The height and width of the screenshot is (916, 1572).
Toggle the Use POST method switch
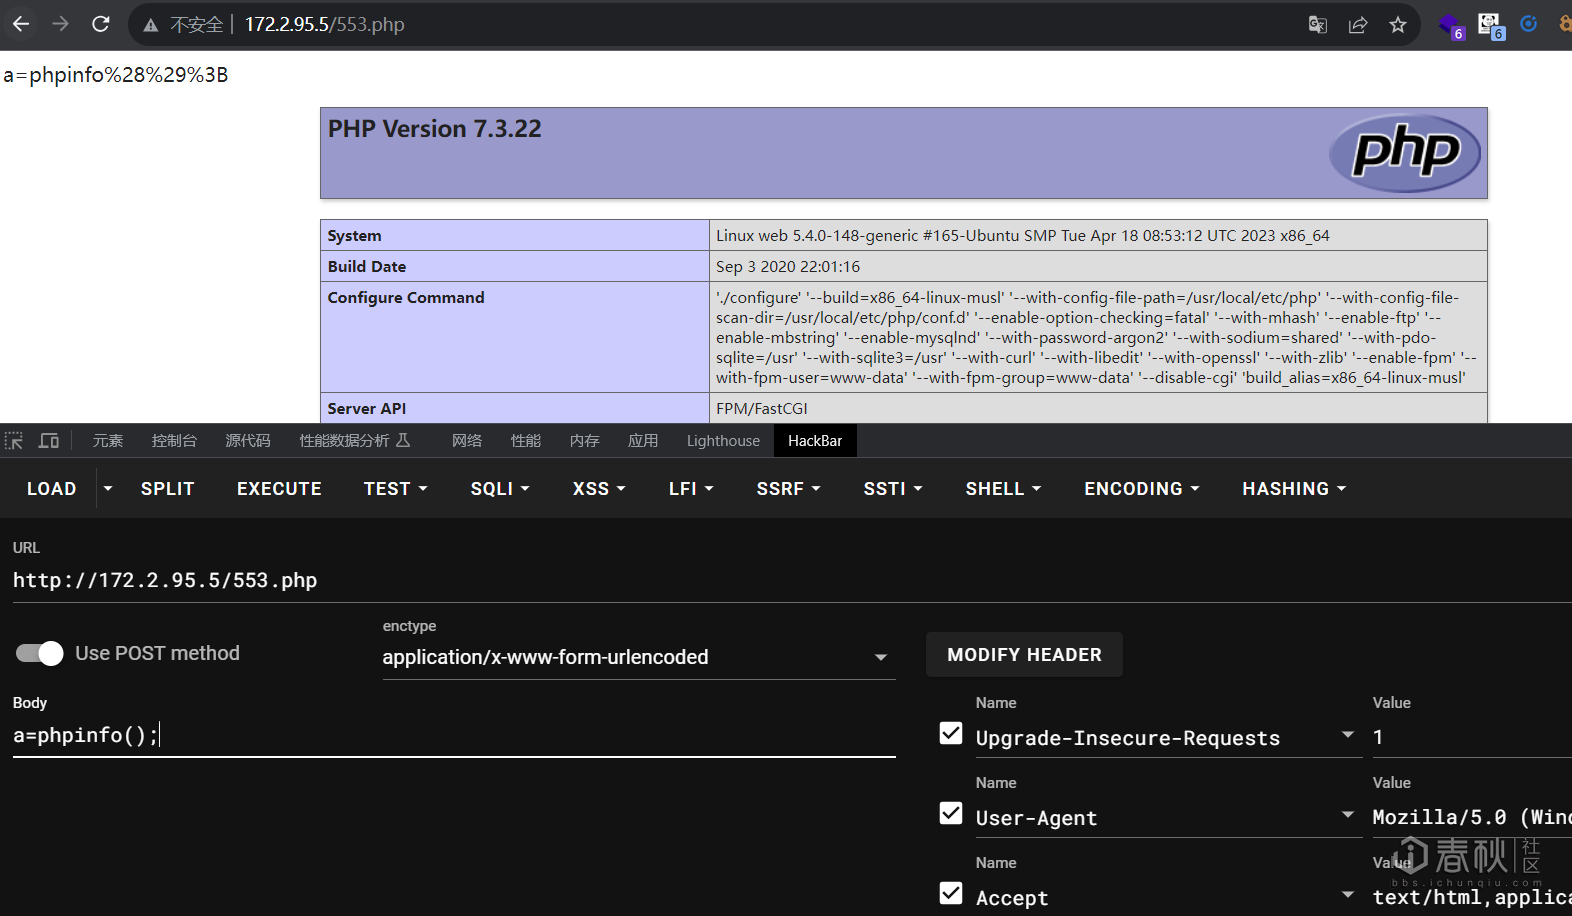[40, 653]
